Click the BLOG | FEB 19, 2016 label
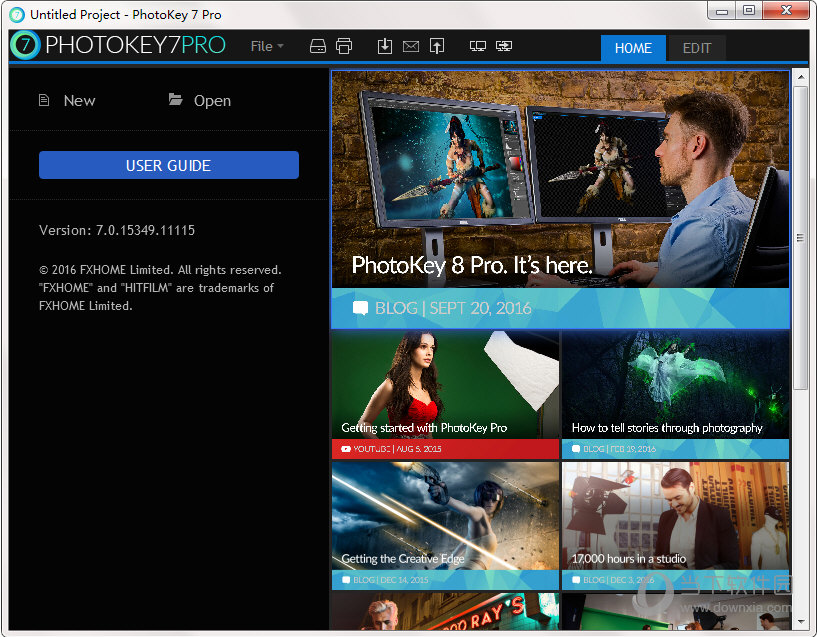The image size is (817, 637). (619, 449)
